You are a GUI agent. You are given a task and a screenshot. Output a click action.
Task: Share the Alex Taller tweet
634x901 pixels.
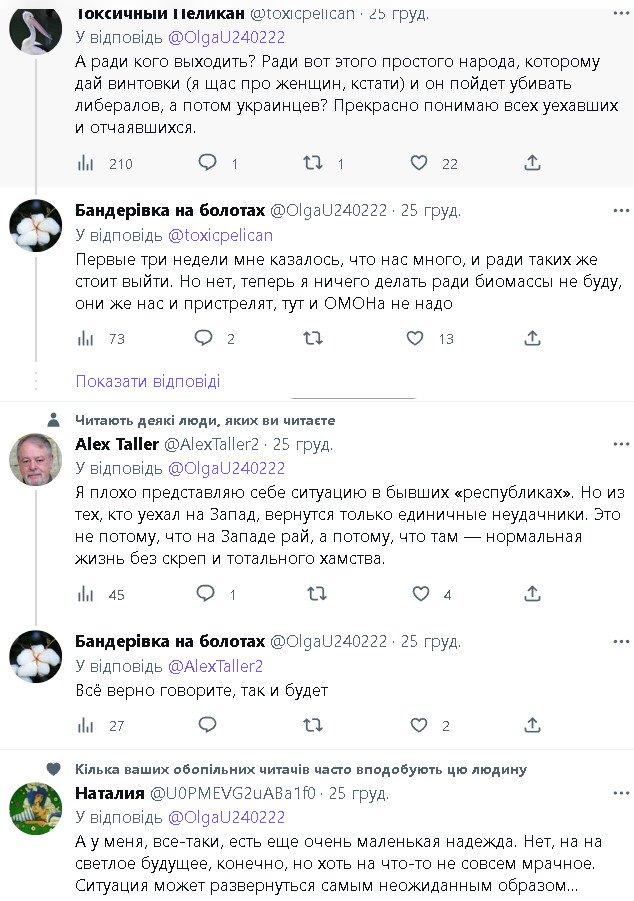click(532, 594)
